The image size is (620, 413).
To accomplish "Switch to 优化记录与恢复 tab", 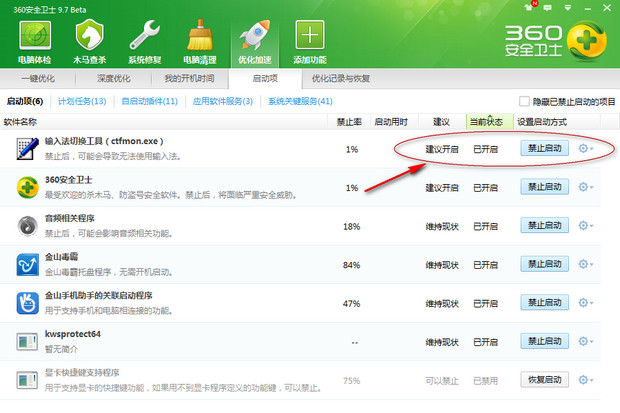I will (341, 78).
